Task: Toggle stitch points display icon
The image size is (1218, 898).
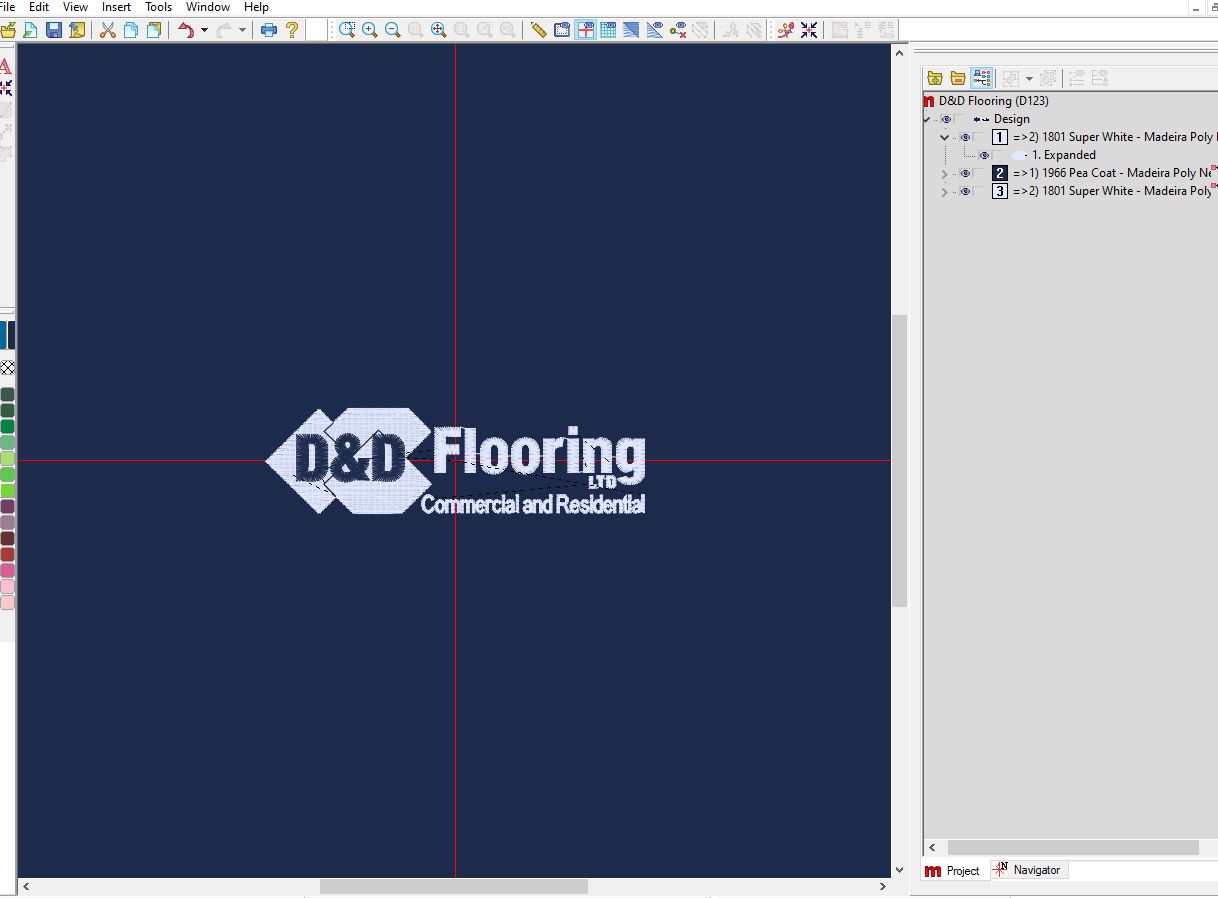Action: point(677,30)
